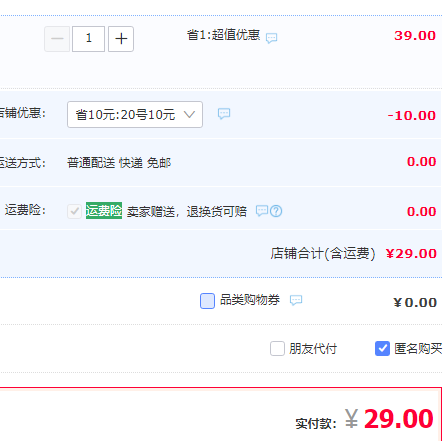The width and height of the screenshot is (445, 441).
Task: Open the info bubble next to 品类购物券
Action: [296, 300]
